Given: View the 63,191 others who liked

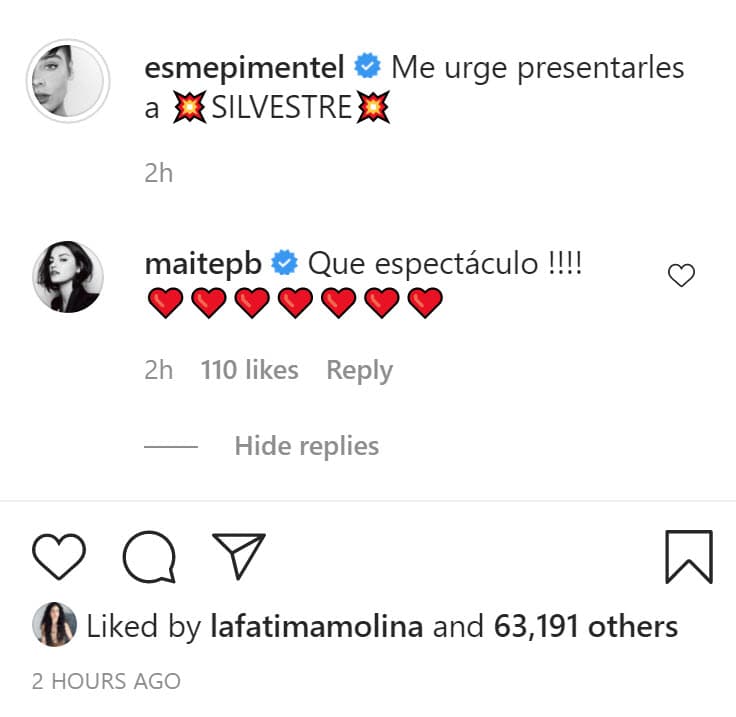Looking at the screenshot, I should click(x=586, y=627).
